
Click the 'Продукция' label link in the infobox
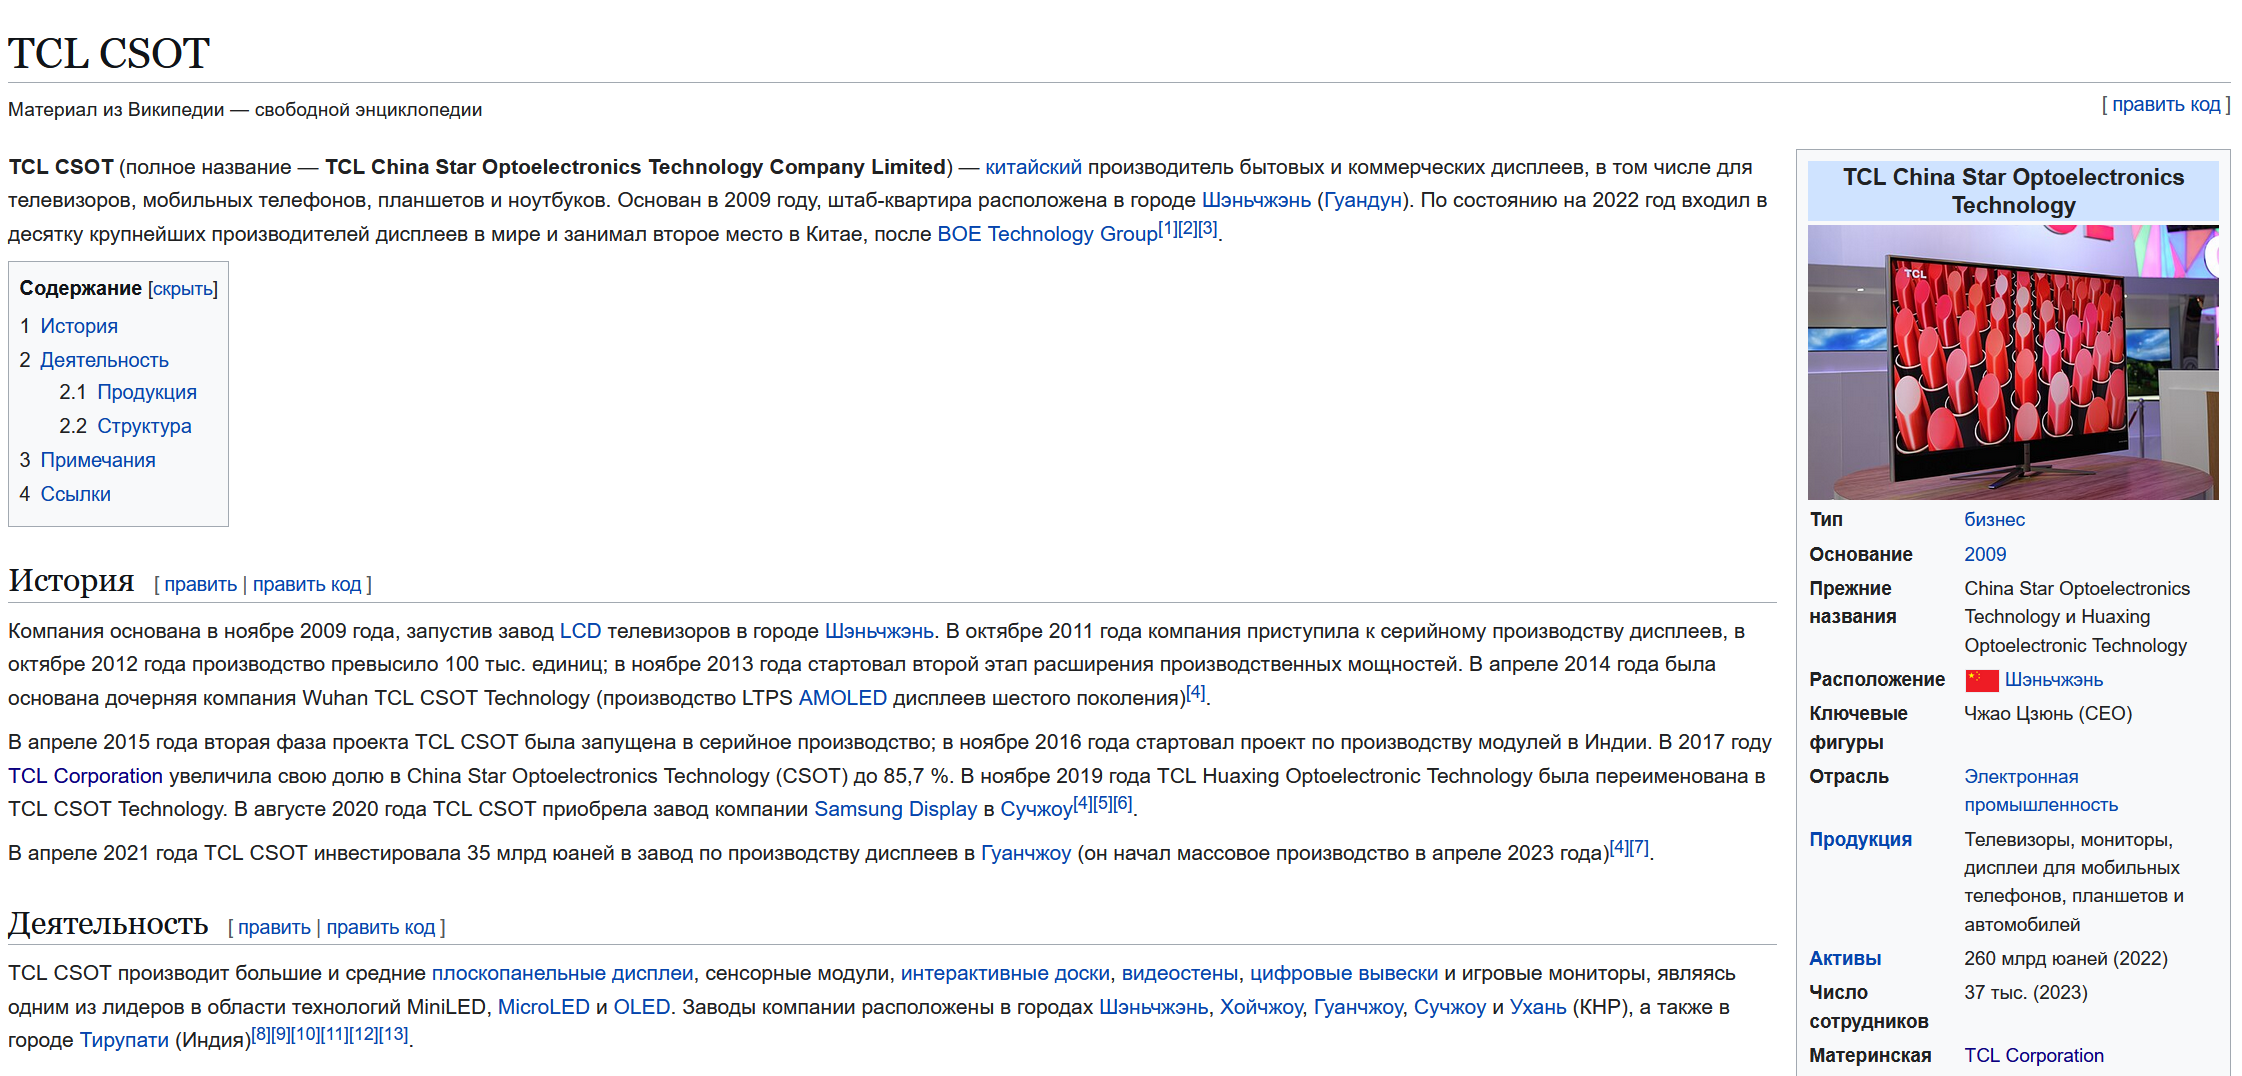pyautogui.click(x=1860, y=840)
